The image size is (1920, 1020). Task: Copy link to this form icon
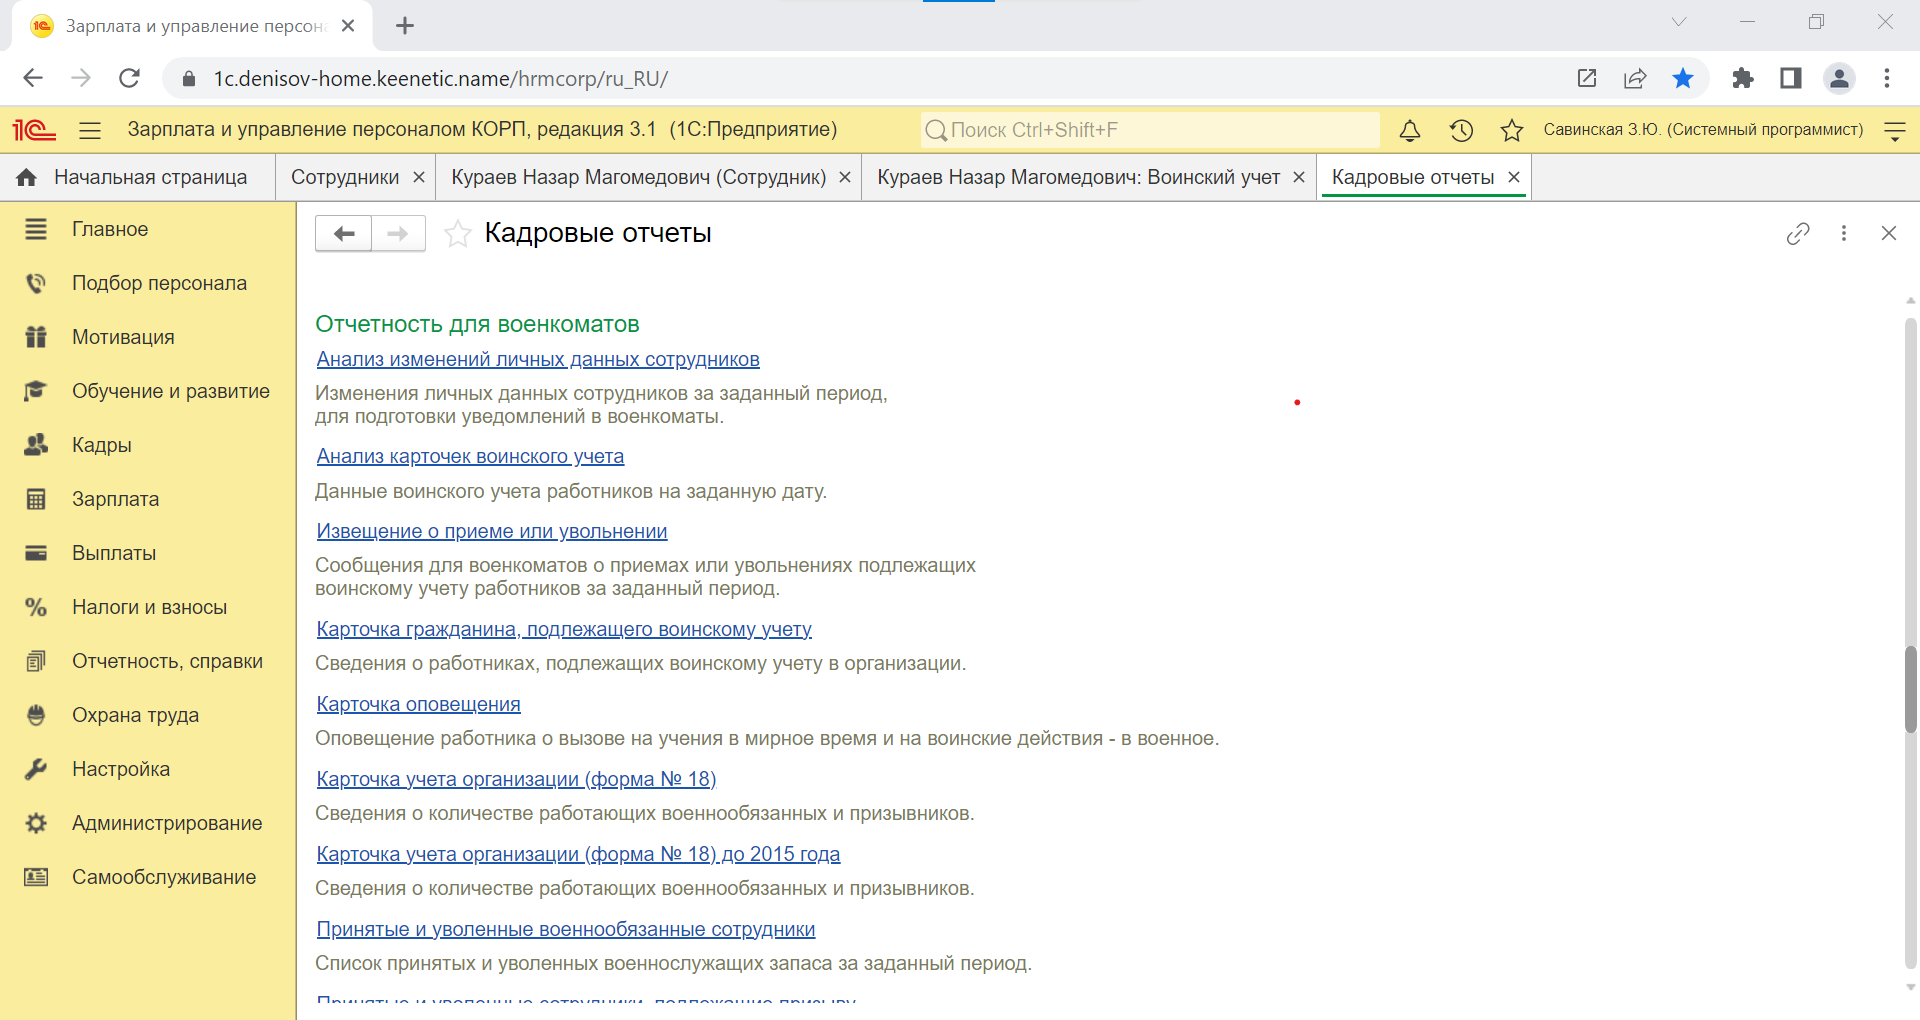pos(1797,233)
